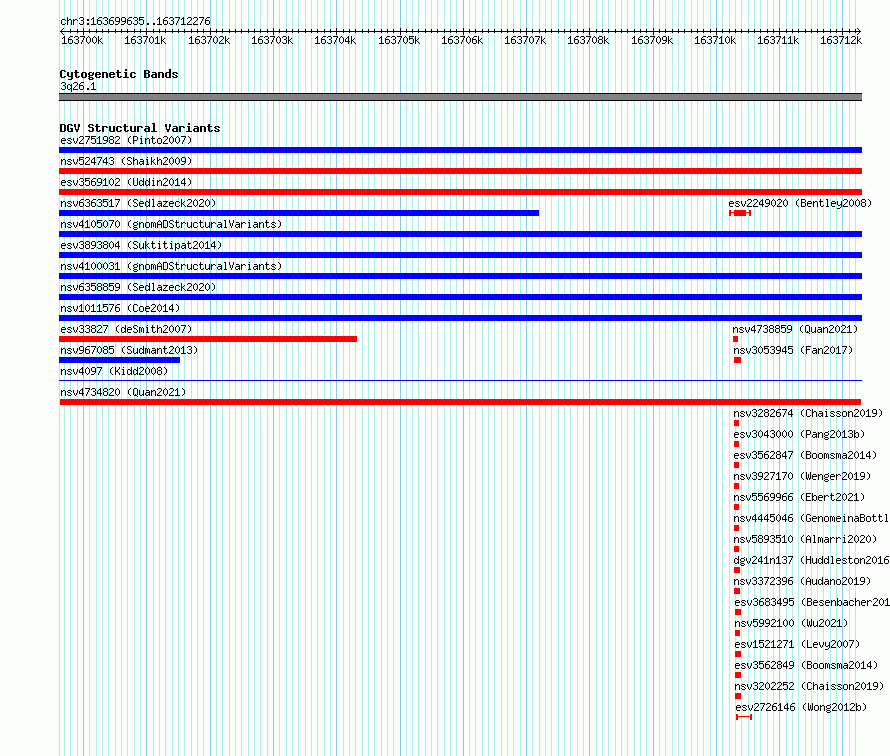Click the esv3893804 (Suktitipat2014) label
The width and height of the screenshot is (890, 756).
(141, 245)
